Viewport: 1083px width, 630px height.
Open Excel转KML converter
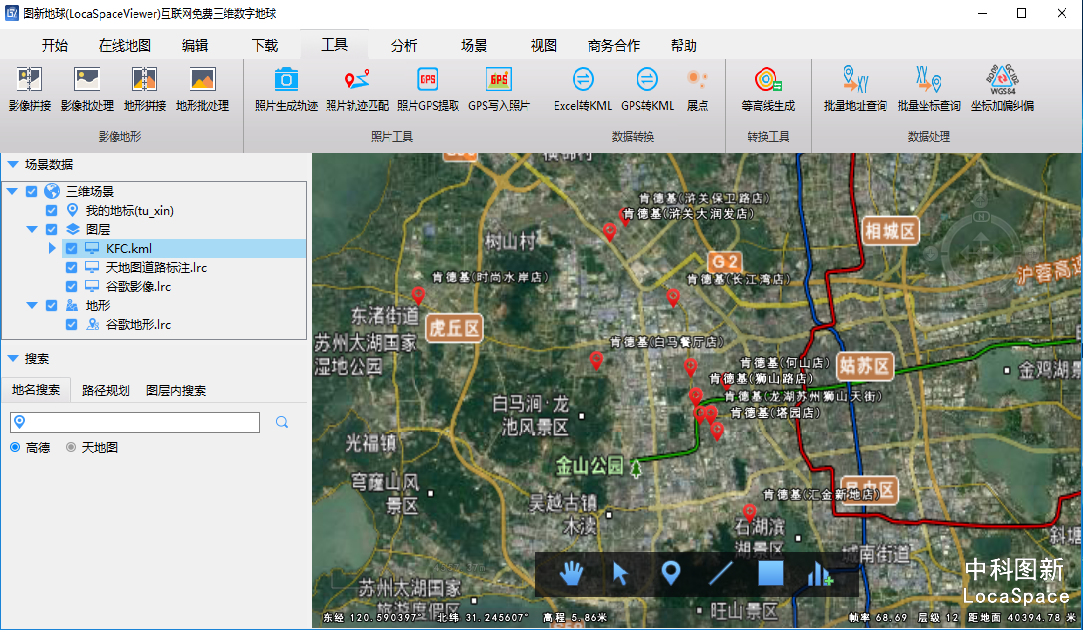click(583, 90)
